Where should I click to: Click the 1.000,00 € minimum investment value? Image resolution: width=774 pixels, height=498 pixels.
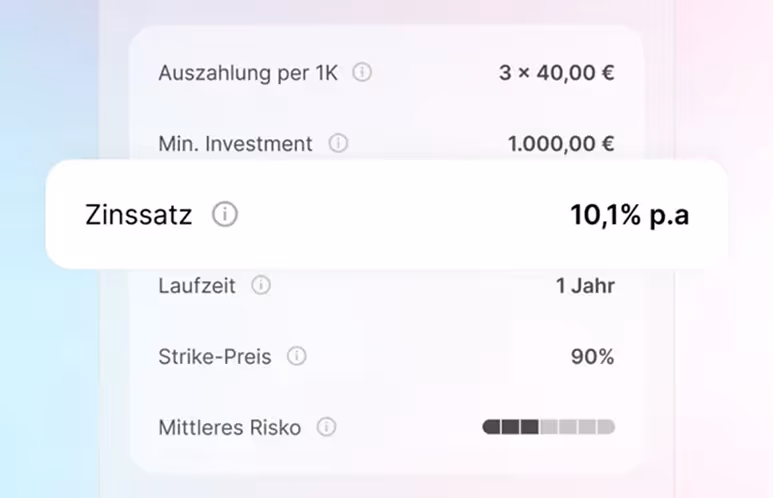tap(561, 144)
